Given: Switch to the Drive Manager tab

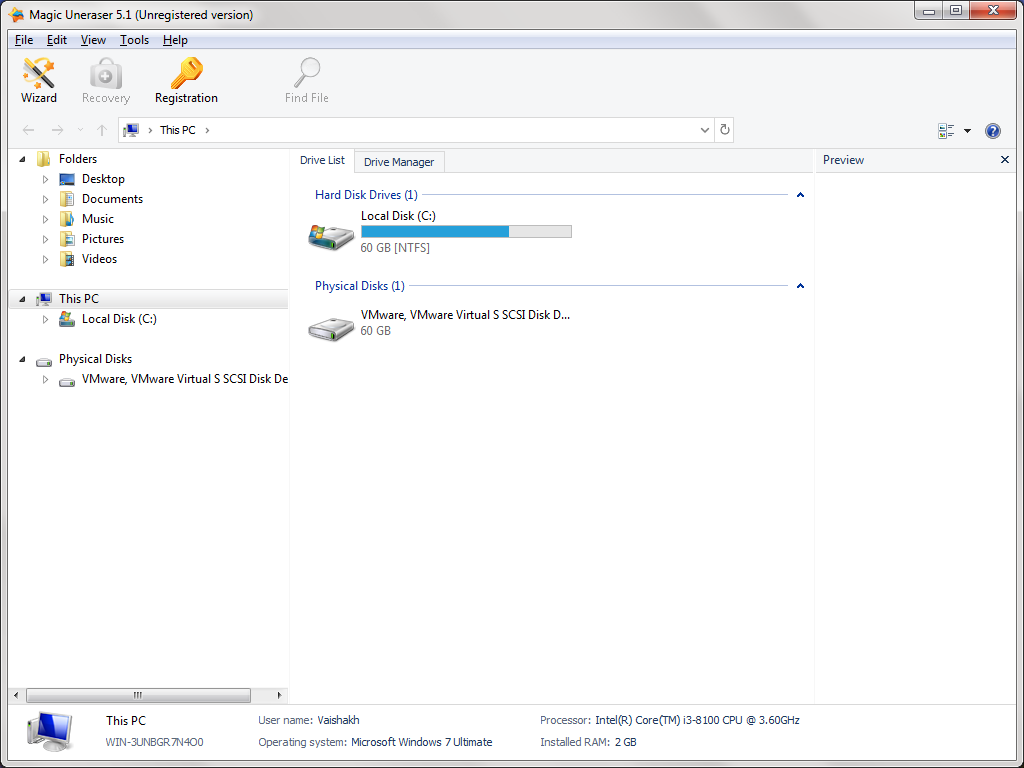Looking at the screenshot, I should (x=399, y=162).
